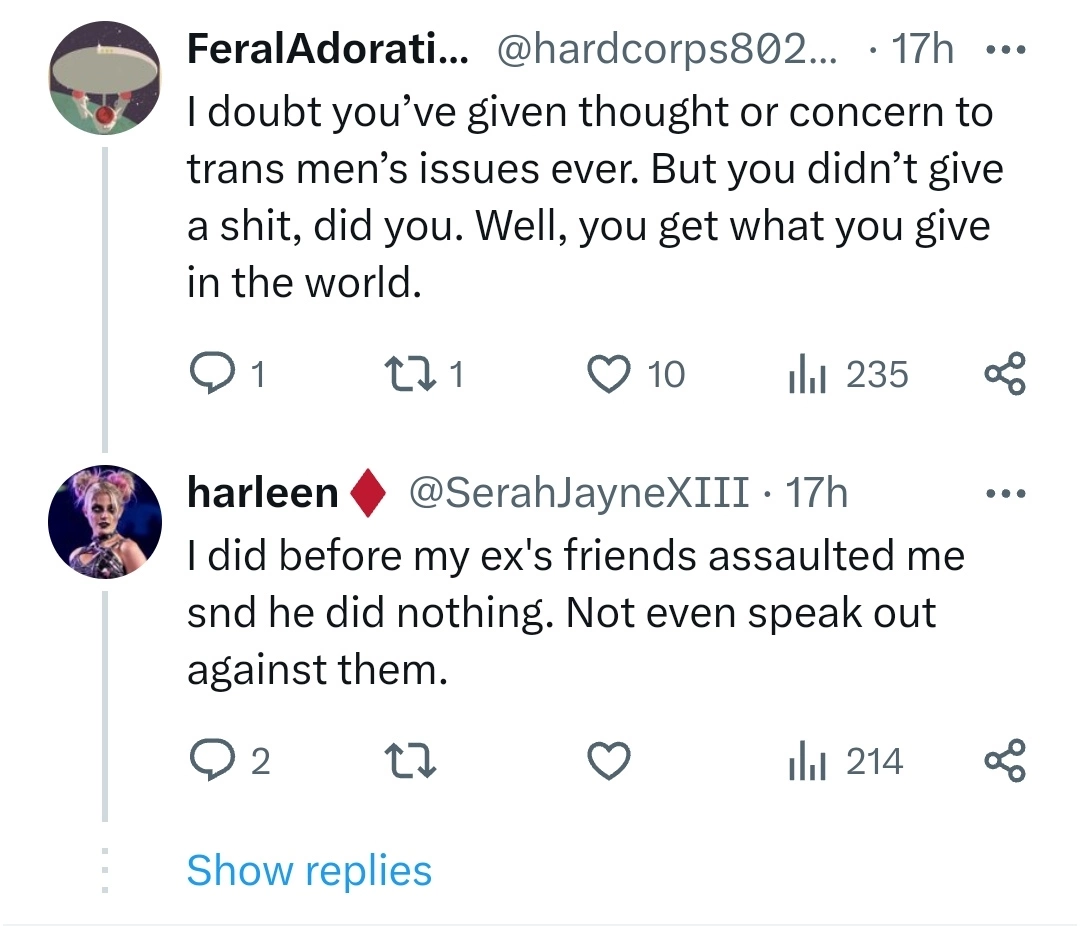Click the harleen display name

[263, 494]
